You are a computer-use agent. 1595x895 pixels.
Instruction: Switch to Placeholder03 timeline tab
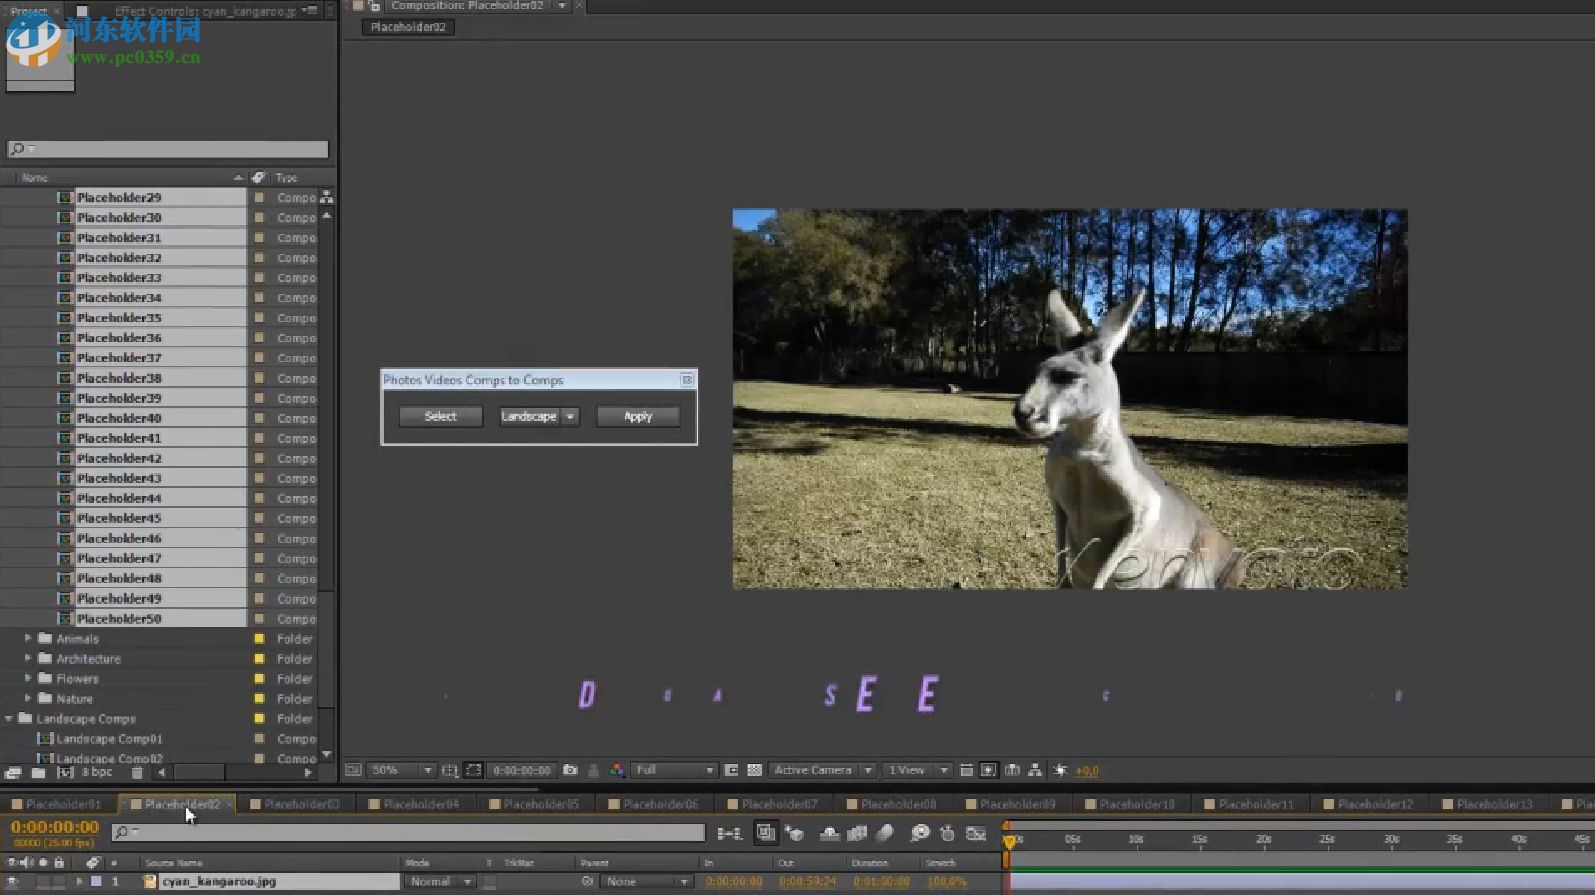pos(301,804)
